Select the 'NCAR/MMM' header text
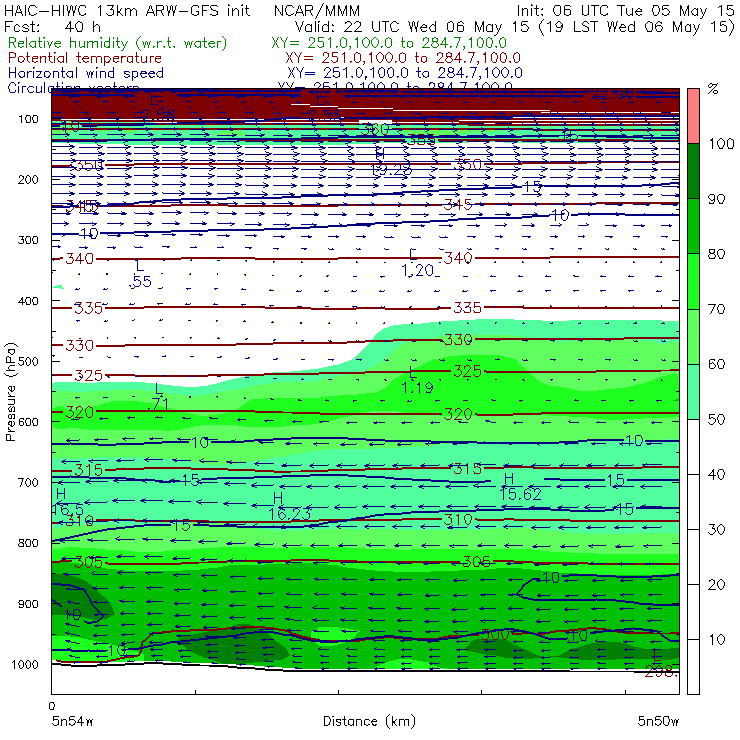Viewport: 740px width, 740px height. [317, 10]
